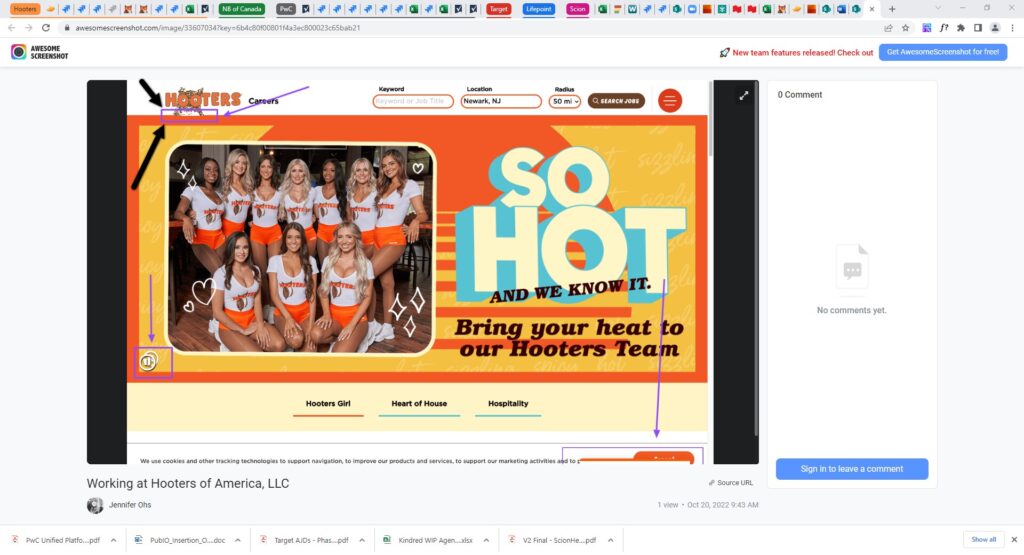Expand options for V2 Final ScionHe pdf download
Screen dimensions: 1024x555
tap(610, 540)
